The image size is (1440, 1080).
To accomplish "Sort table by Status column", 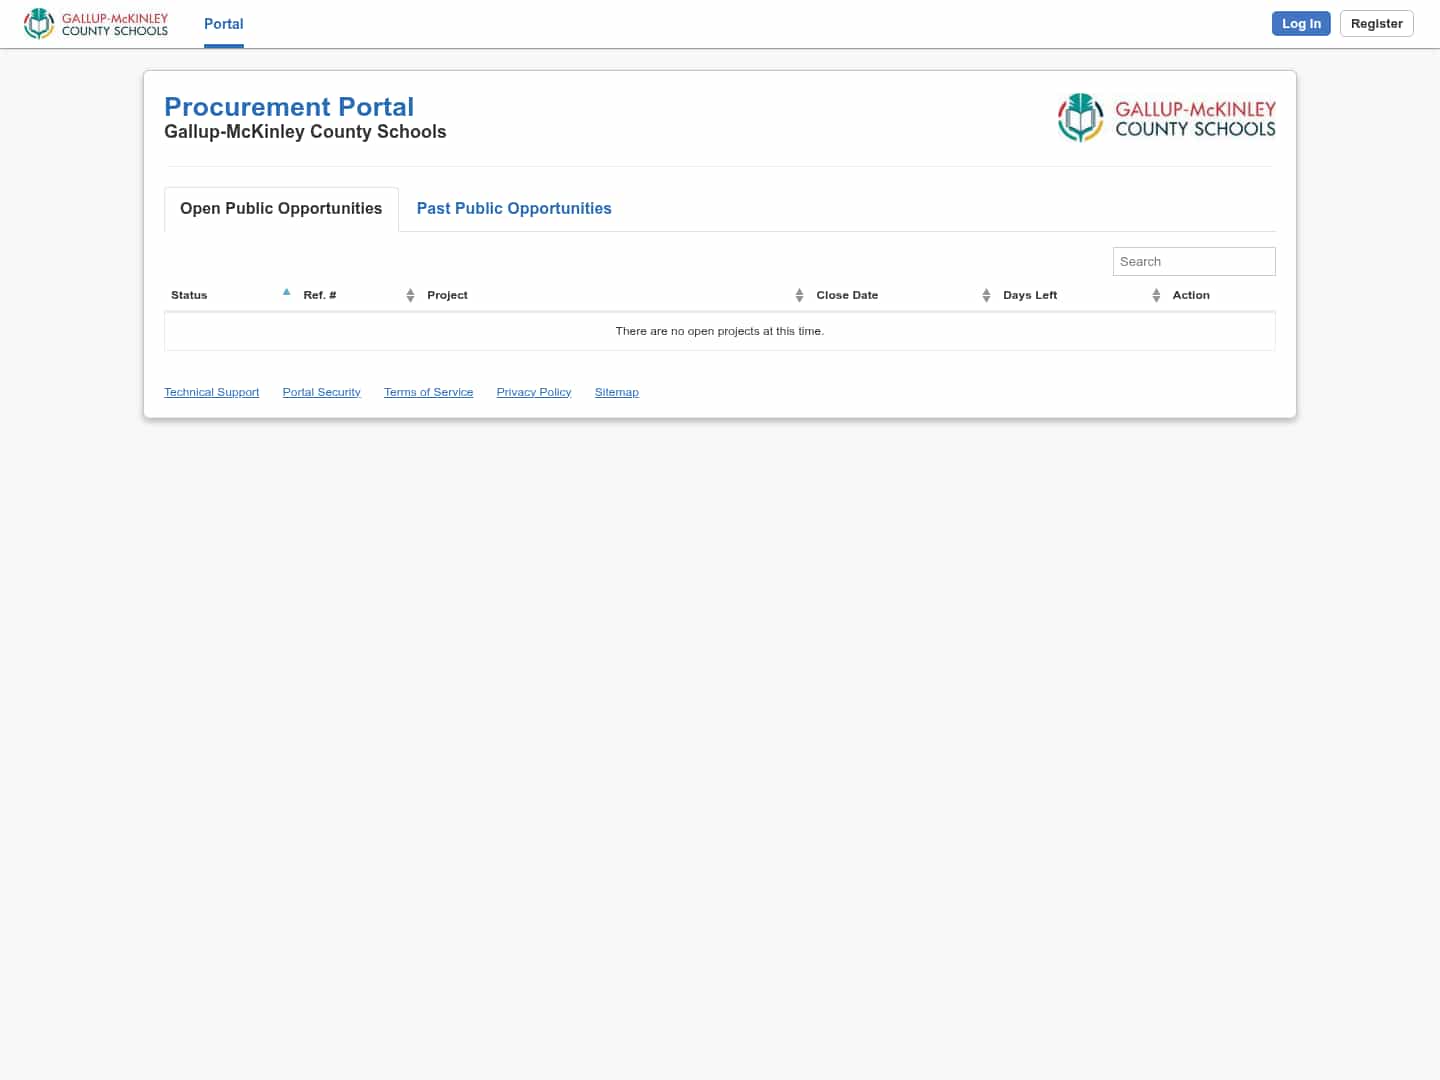I will [230, 295].
